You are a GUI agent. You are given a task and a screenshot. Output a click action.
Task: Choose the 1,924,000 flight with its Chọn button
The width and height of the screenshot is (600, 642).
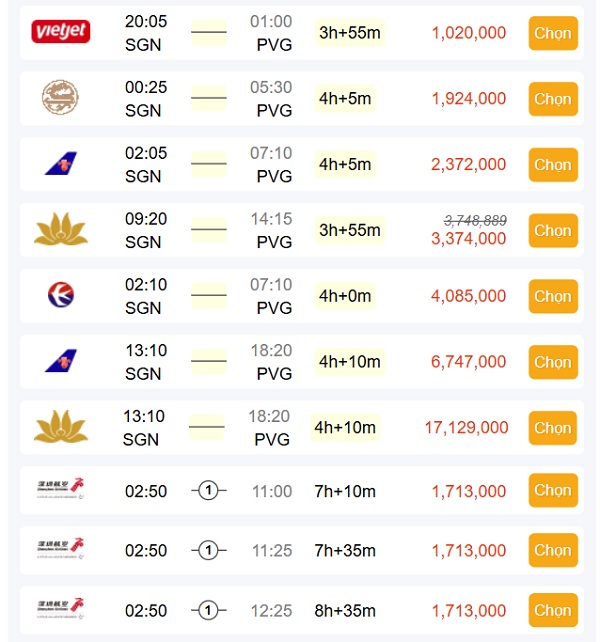[552, 99]
